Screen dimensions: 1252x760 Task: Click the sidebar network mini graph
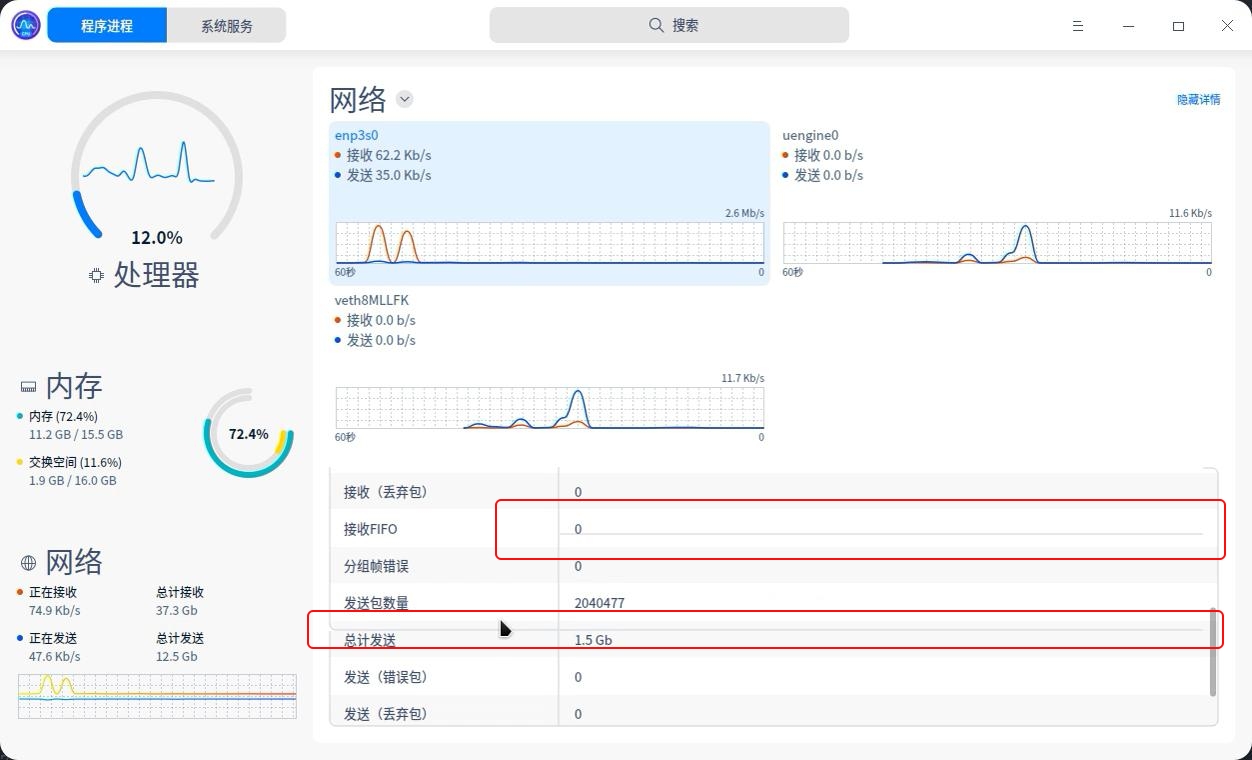point(157,696)
